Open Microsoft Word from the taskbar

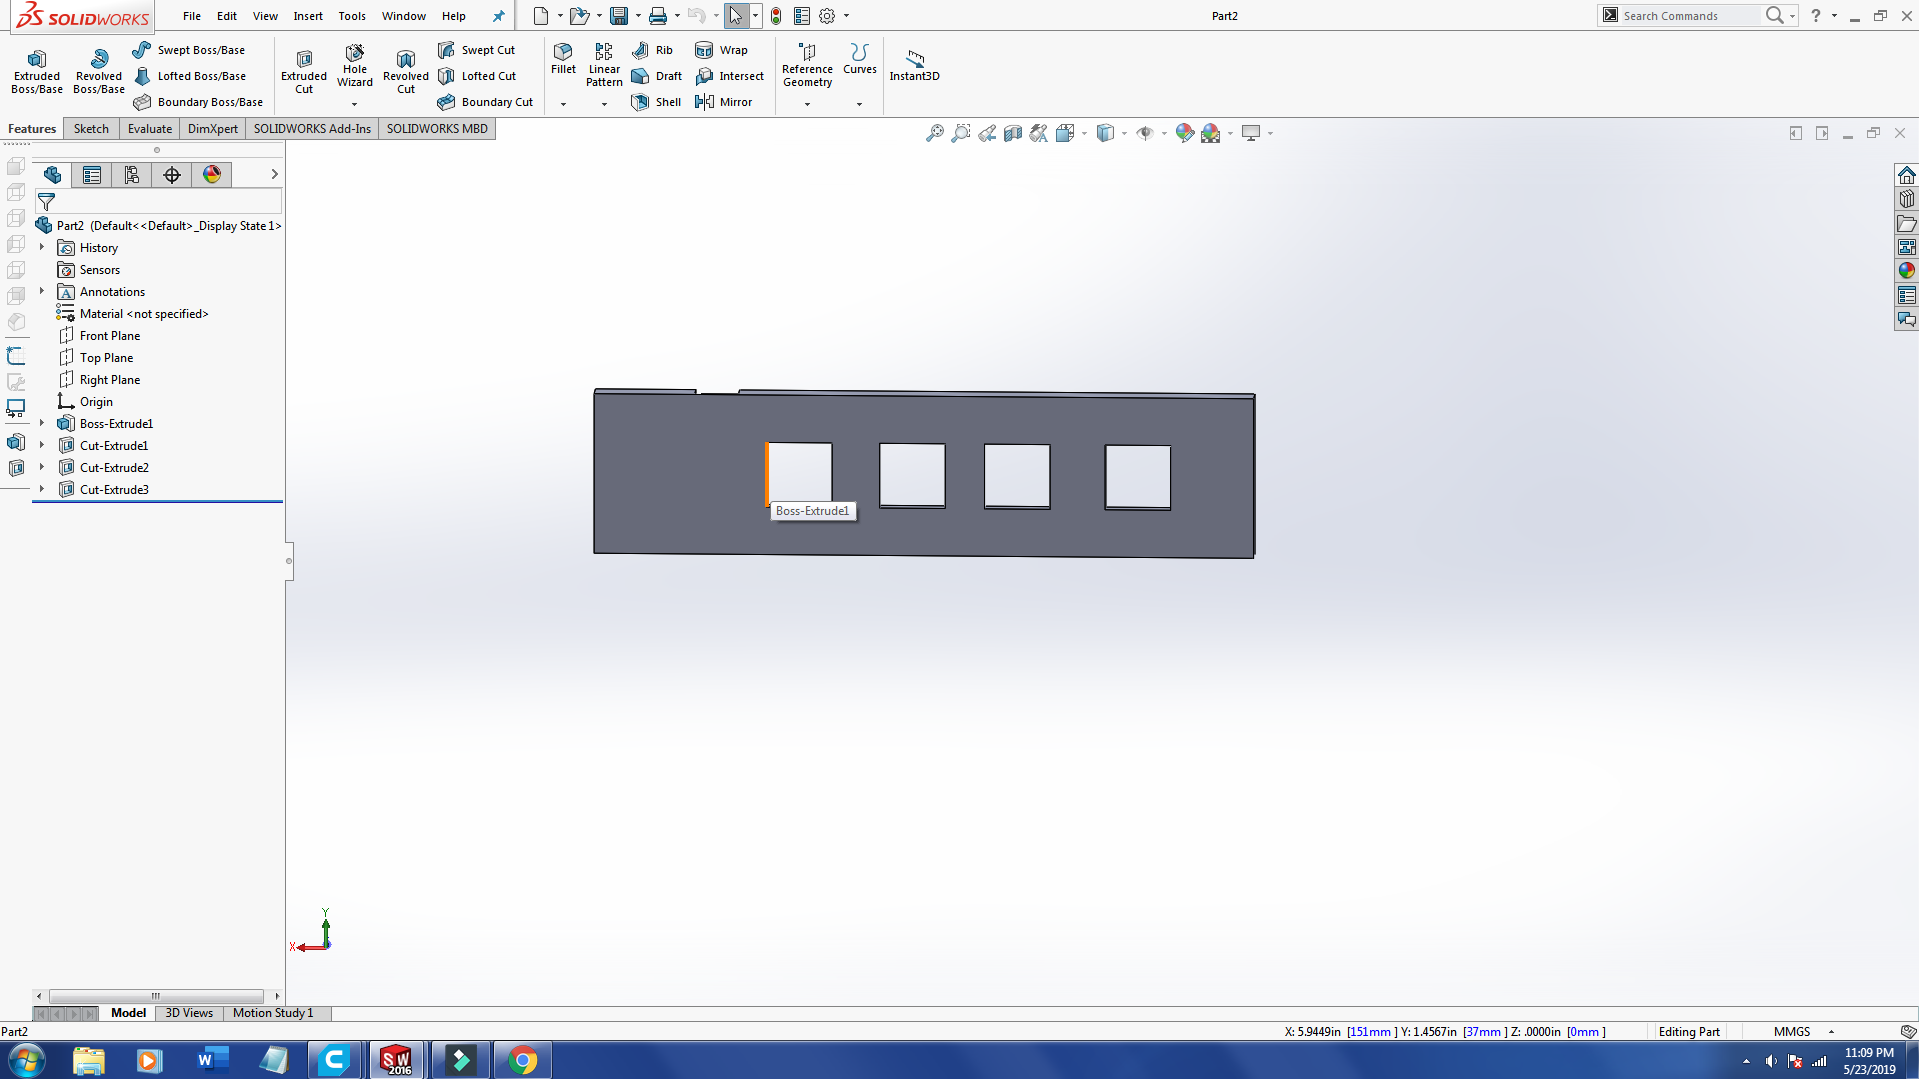click(x=212, y=1060)
